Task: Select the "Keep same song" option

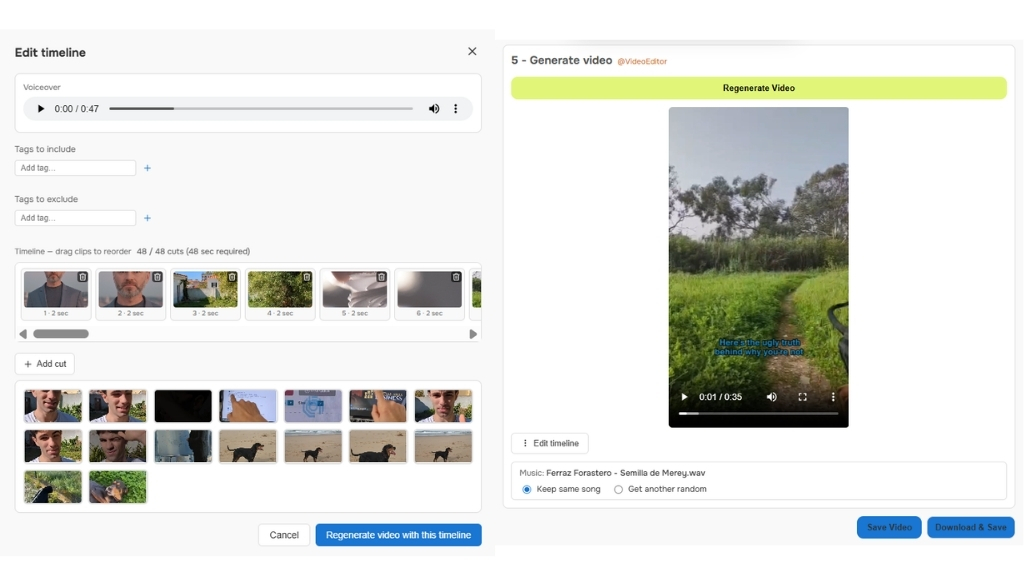Action: tap(527, 489)
